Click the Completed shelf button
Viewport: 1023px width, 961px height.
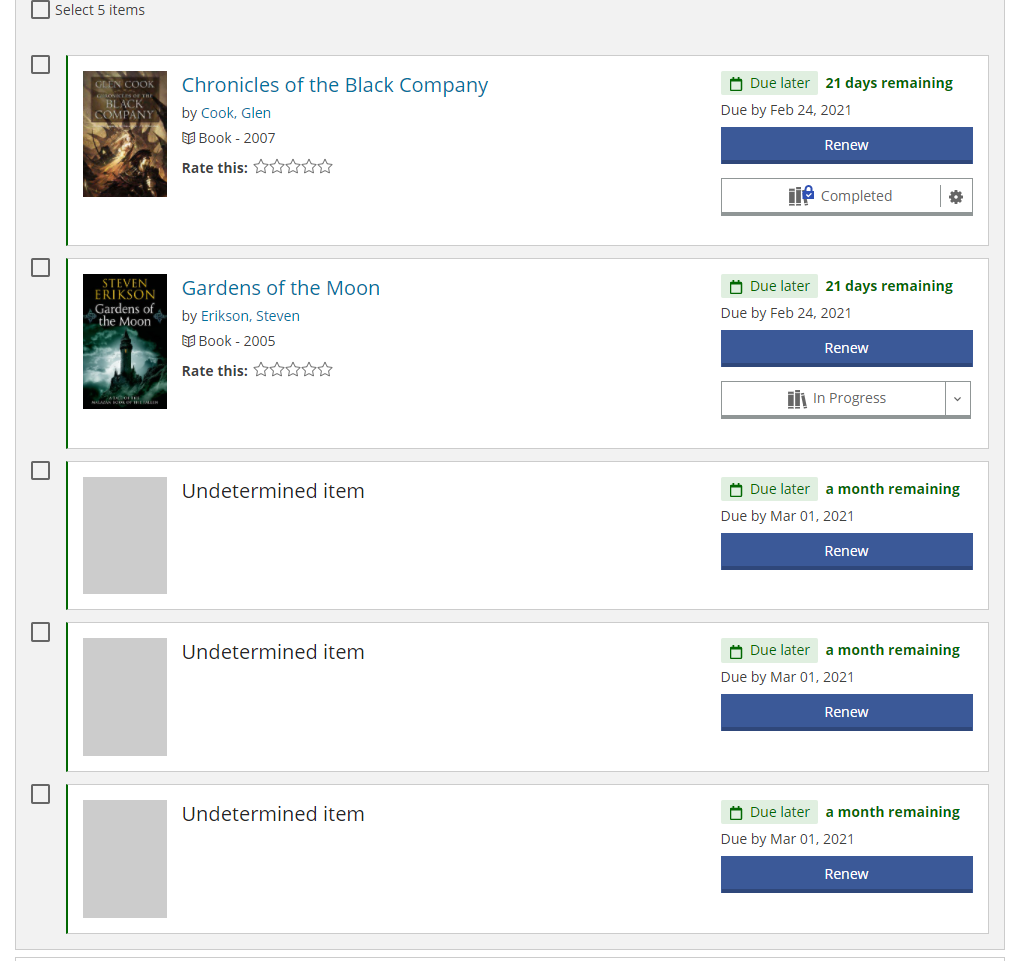click(831, 196)
